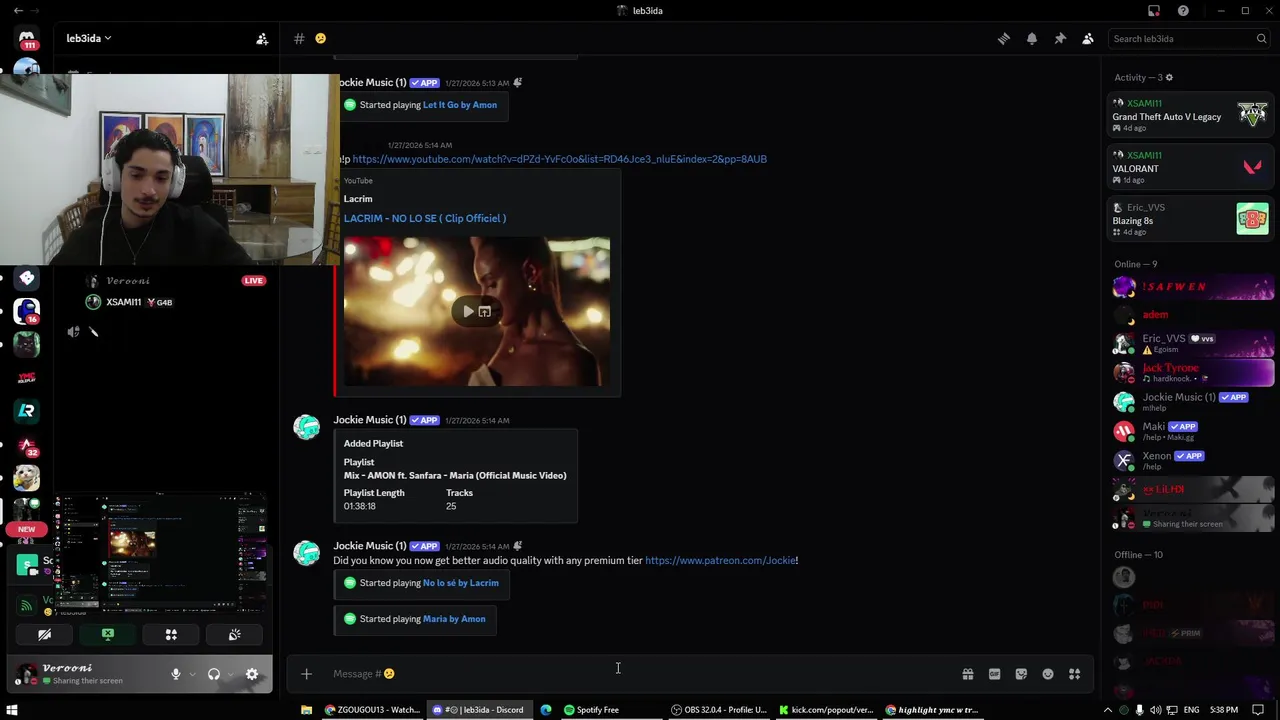This screenshot has height=720, width=1280.
Task: Open the gift icon in message bar
Action: tap(968, 674)
